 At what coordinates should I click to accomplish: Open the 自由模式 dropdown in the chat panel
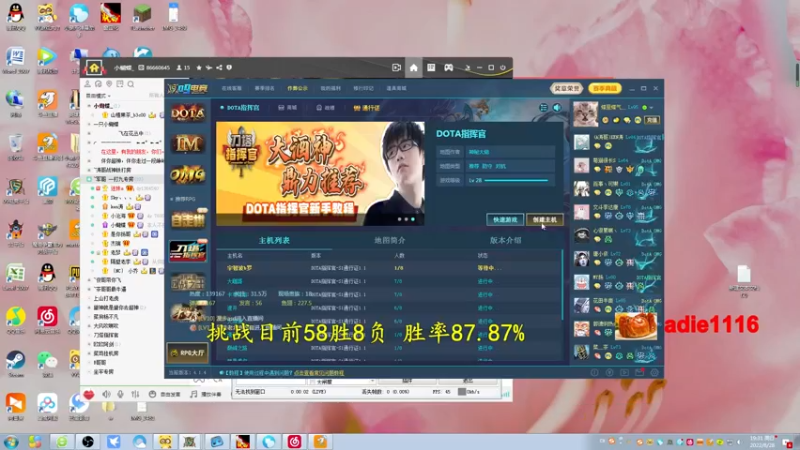coord(97,95)
